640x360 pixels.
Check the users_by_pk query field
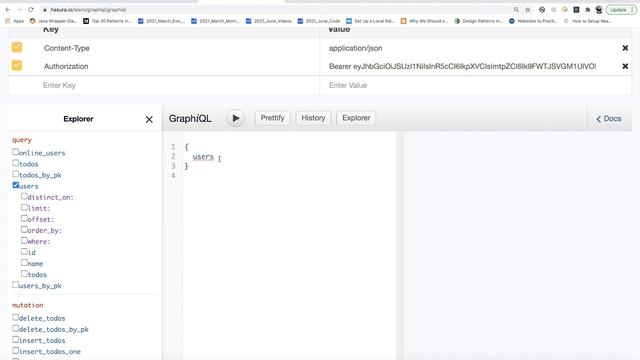point(16,284)
